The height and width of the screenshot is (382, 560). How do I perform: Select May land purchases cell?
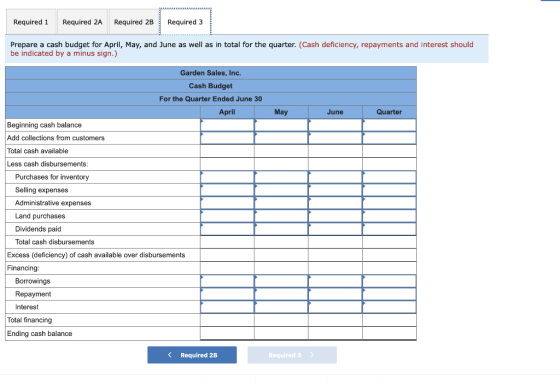coord(281,216)
